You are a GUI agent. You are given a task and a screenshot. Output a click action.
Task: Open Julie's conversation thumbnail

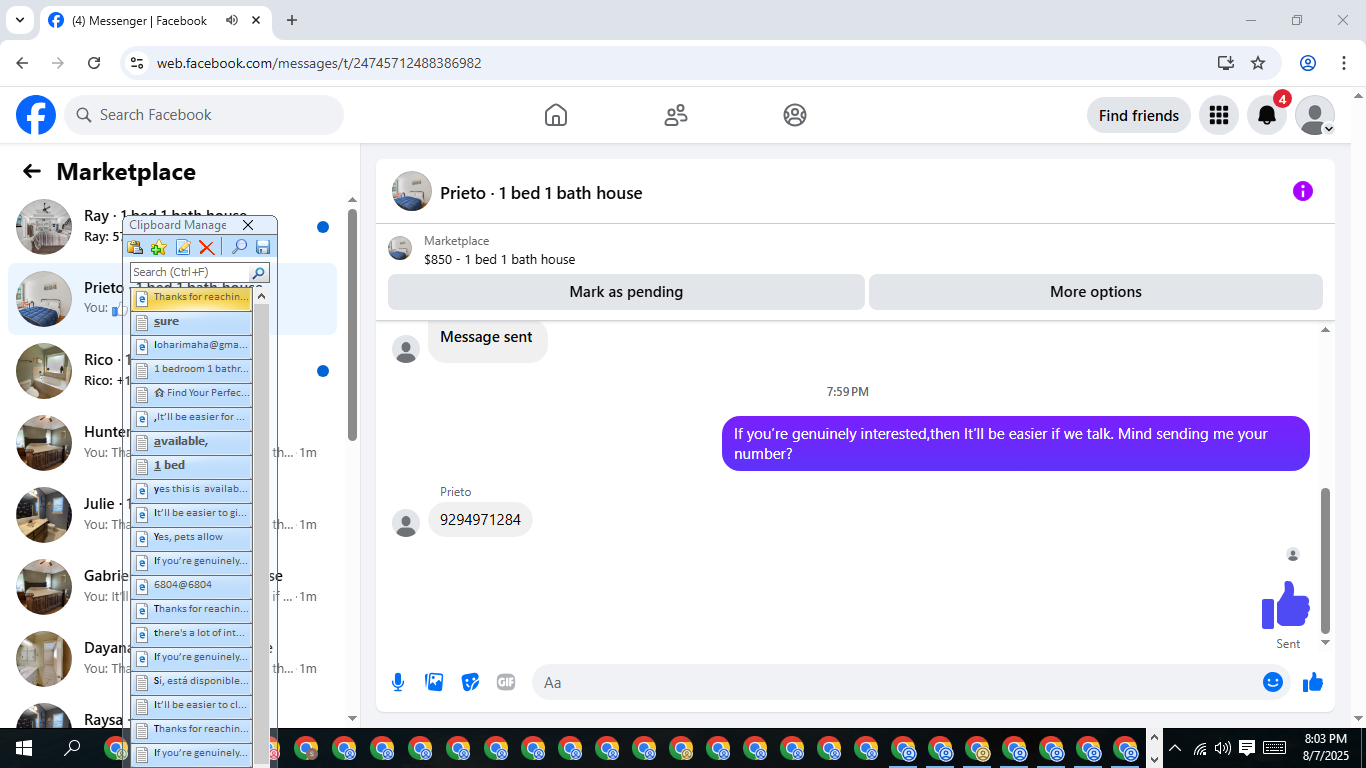(x=44, y=515)
